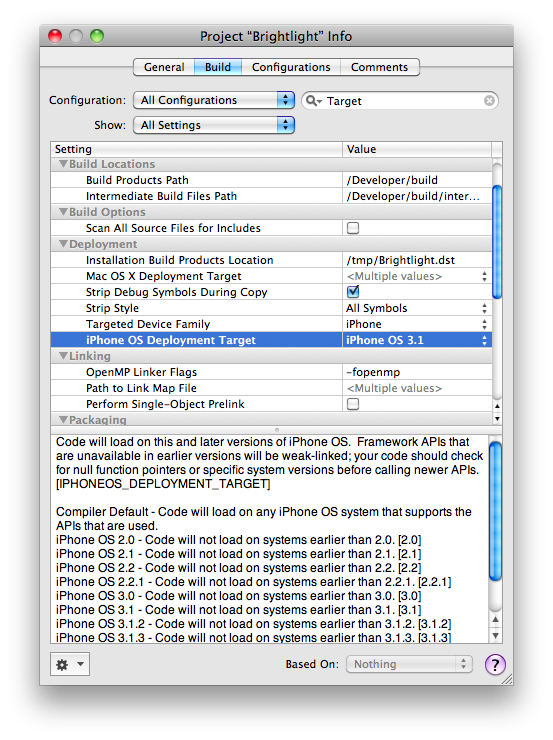Click the settings table vertical scroll thumb
This screenshot has width=553, height=740.
point(497,242)
